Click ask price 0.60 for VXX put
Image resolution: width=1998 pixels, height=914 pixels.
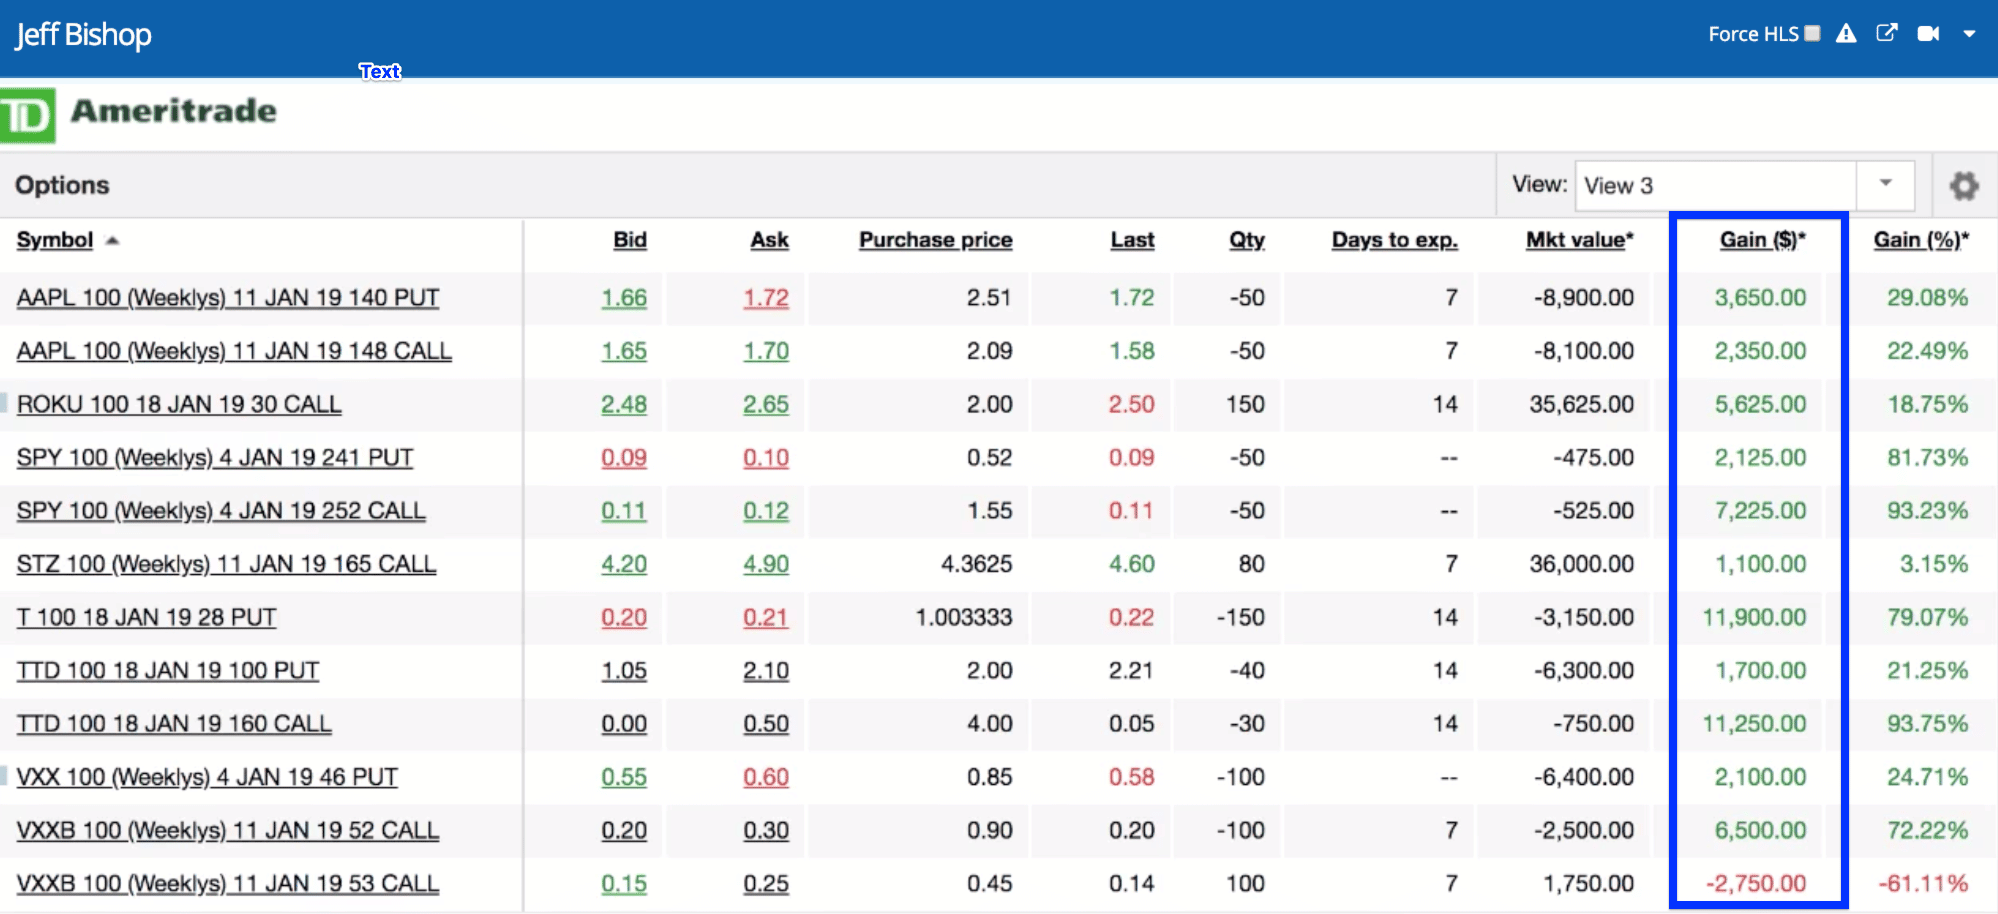(x=765, y=778)
